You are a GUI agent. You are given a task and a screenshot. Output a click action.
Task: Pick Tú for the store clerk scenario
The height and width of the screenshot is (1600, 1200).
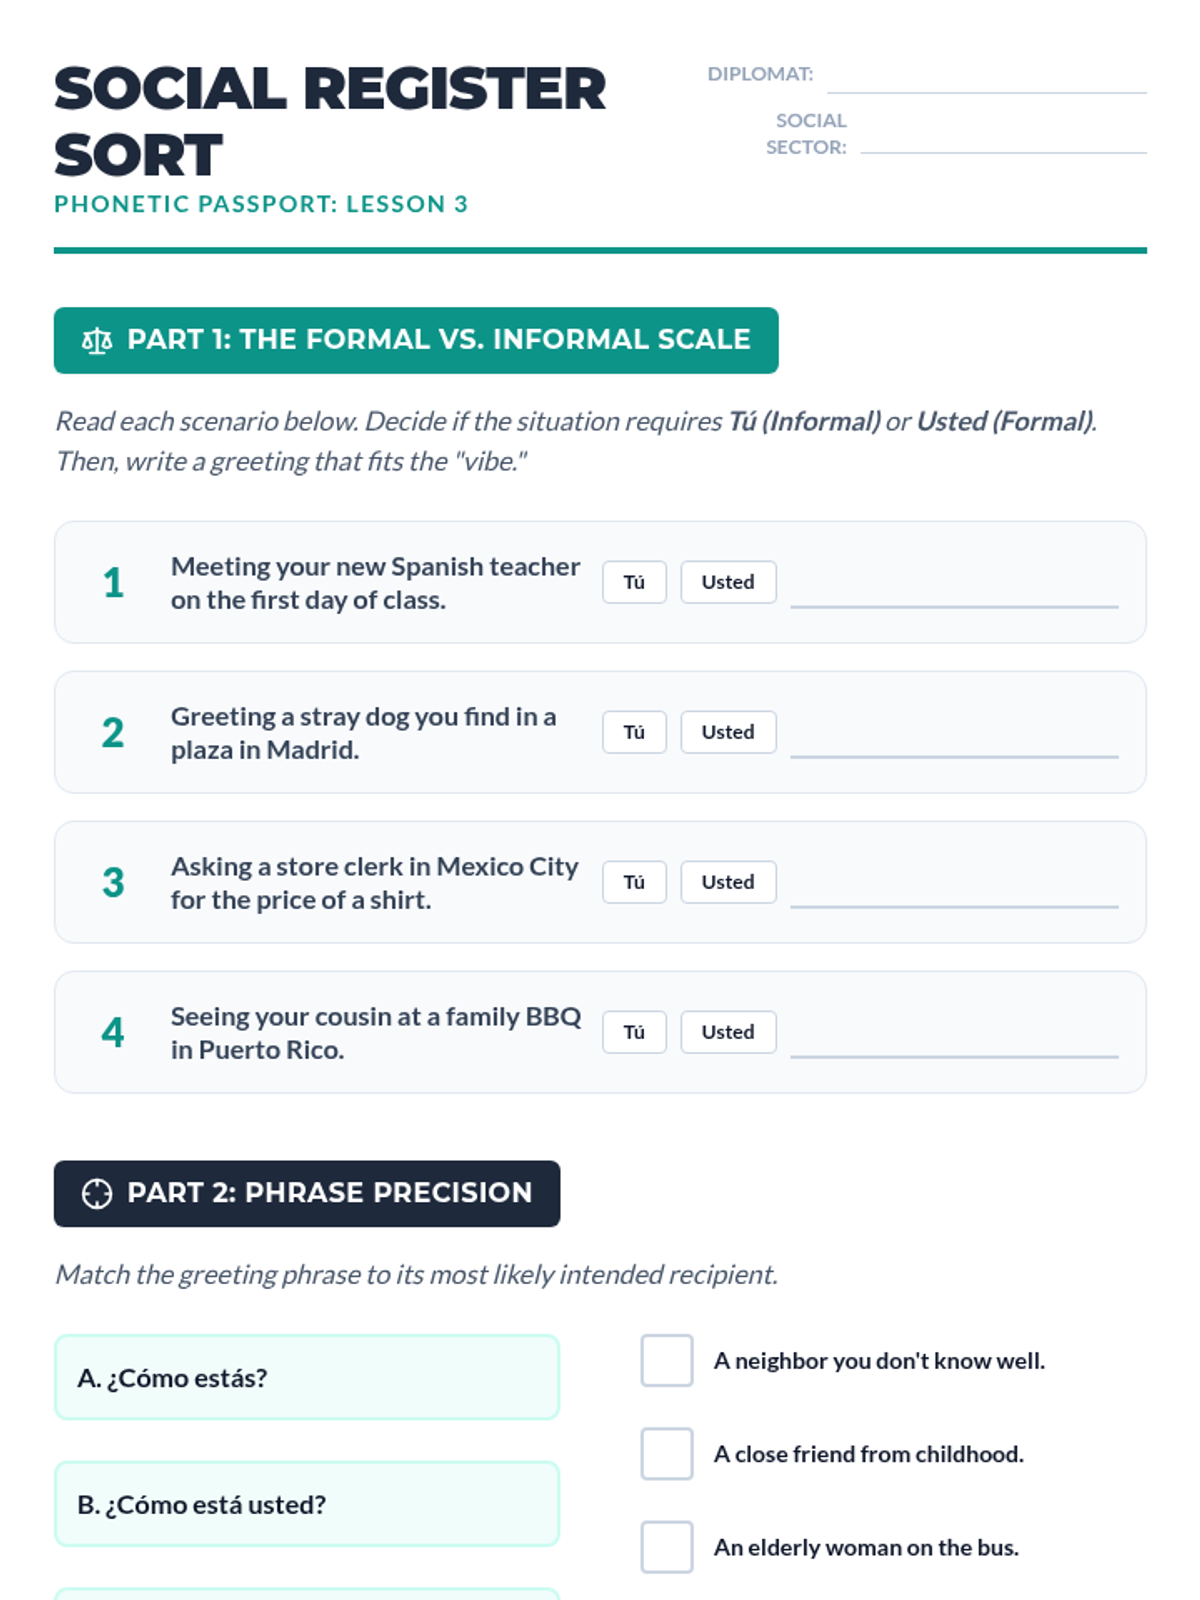(x=634, y=882)
